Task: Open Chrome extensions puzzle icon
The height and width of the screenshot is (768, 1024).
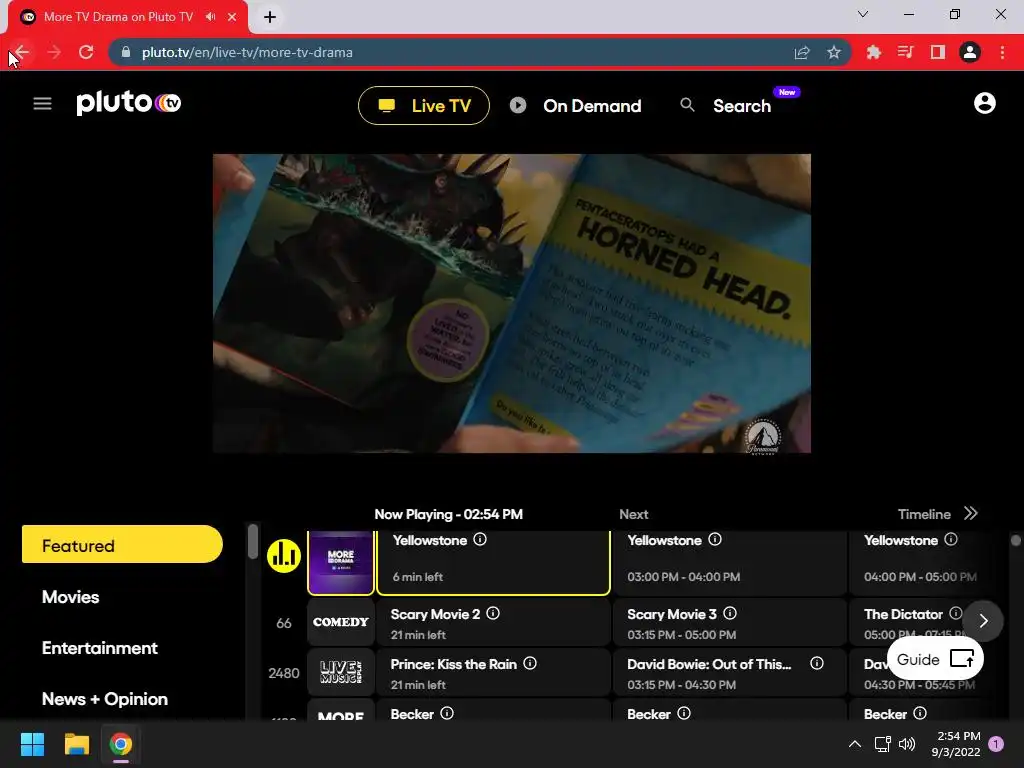Action: pyautogui.click(x=873, y=52)
